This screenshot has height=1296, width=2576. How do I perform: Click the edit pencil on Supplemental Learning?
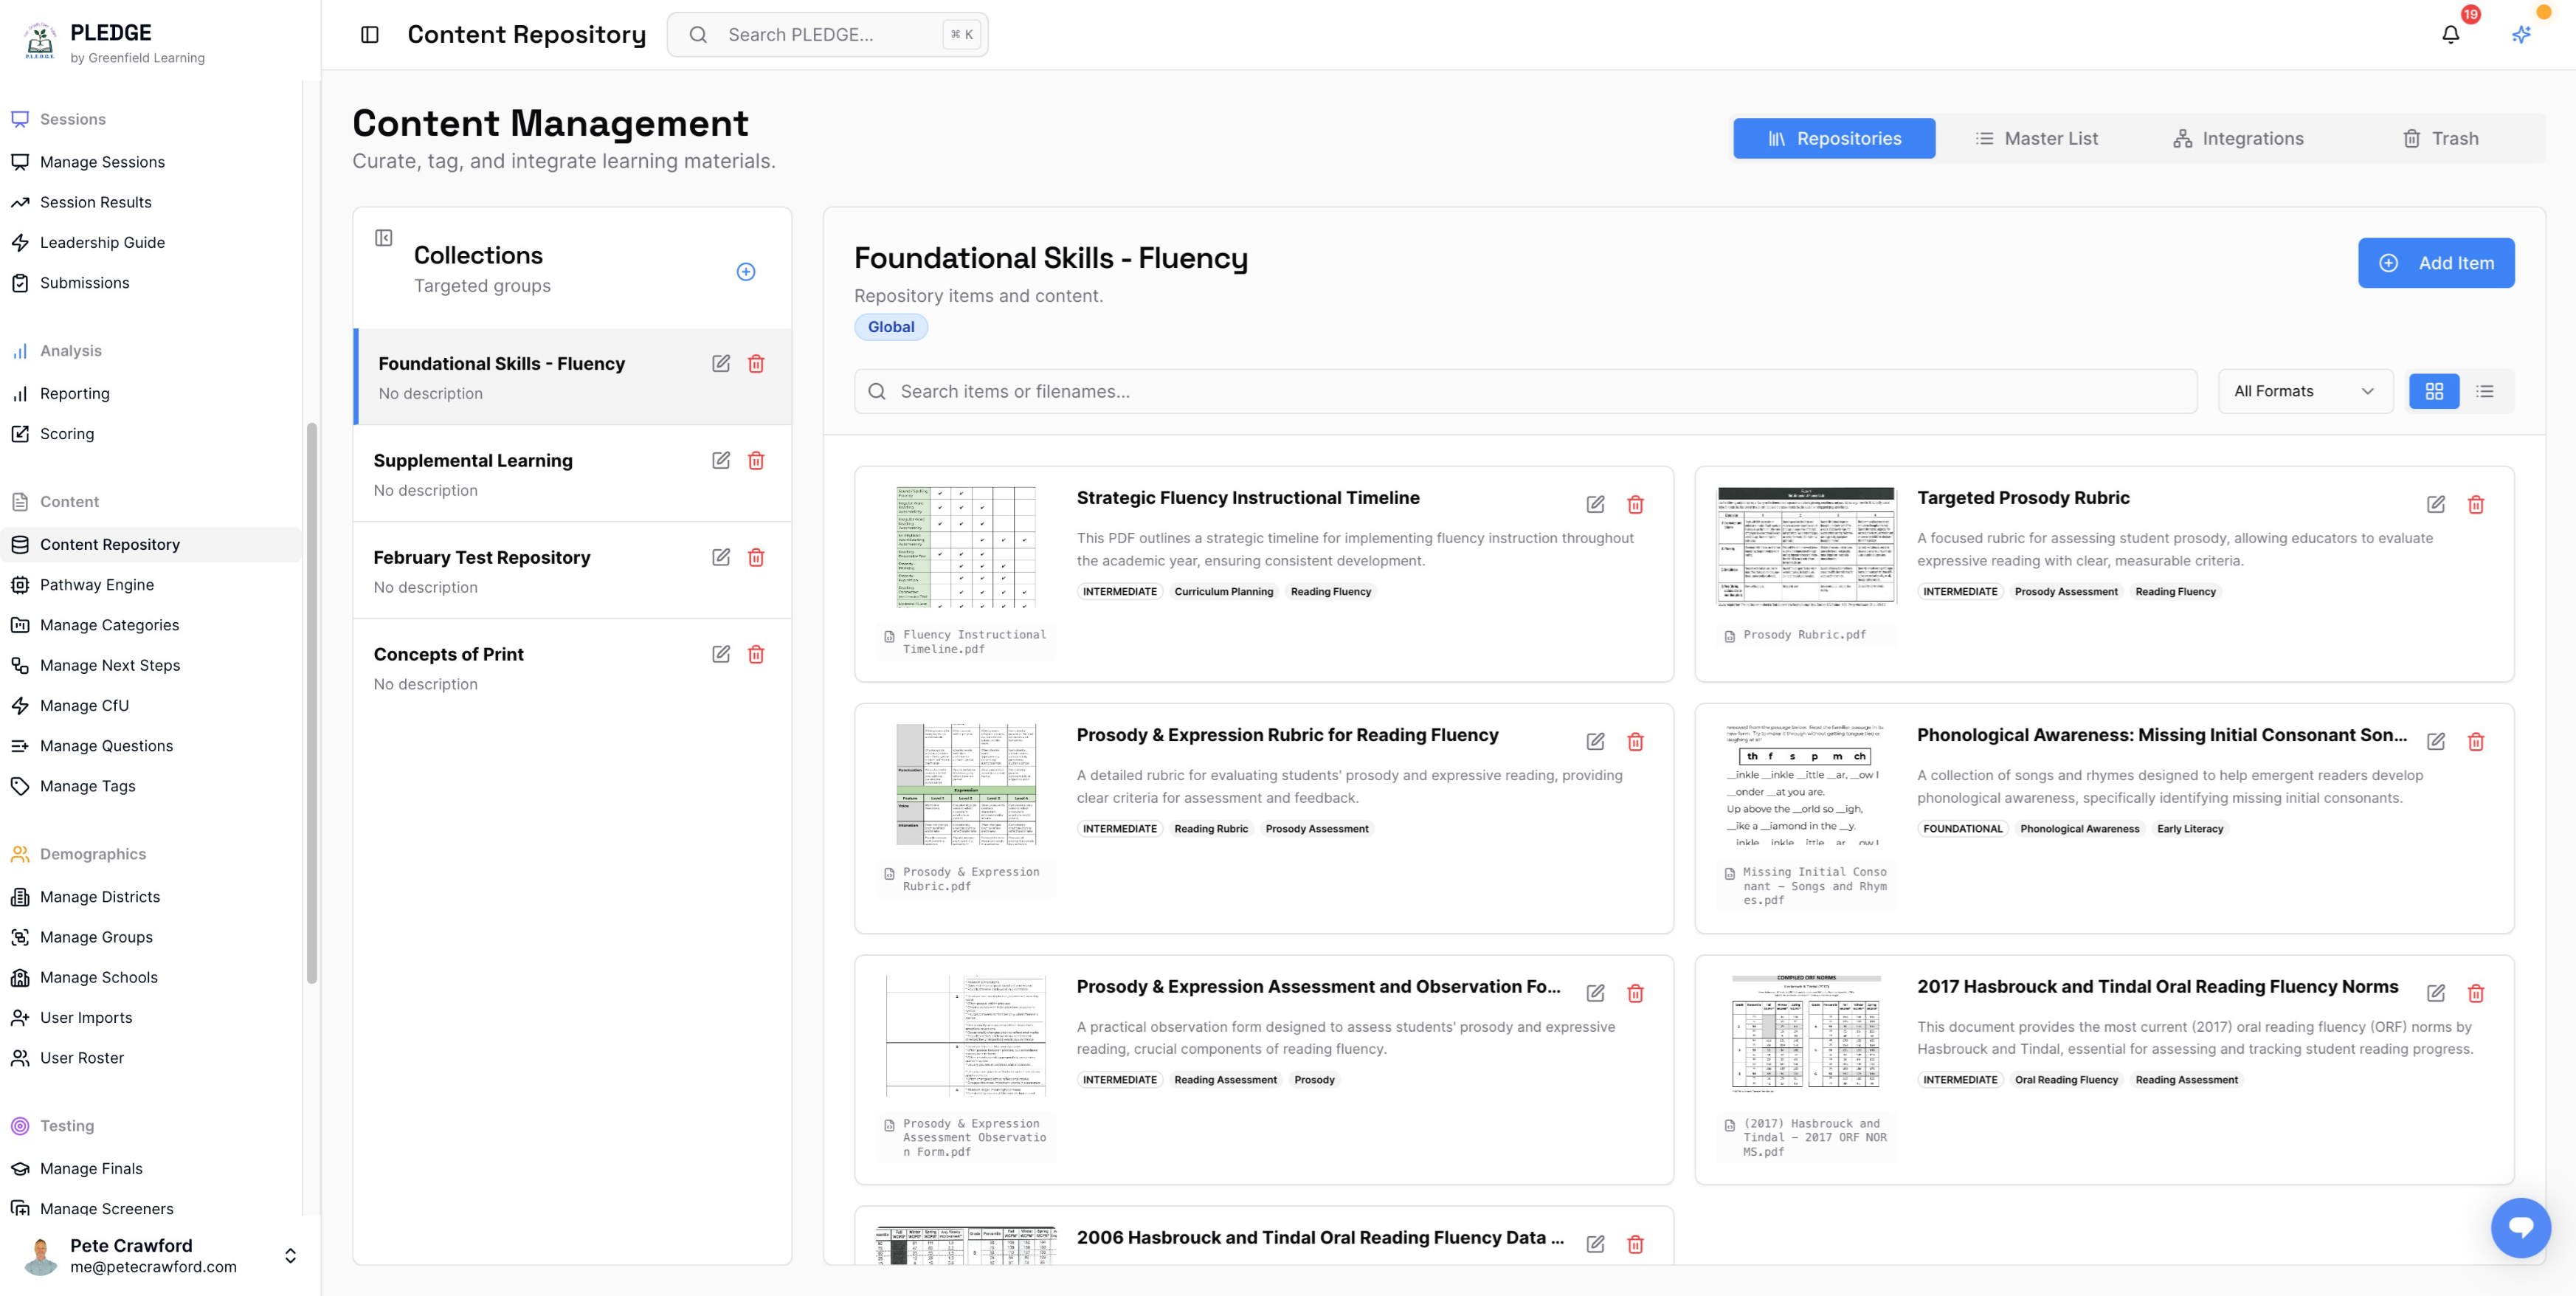pos(721,460)
